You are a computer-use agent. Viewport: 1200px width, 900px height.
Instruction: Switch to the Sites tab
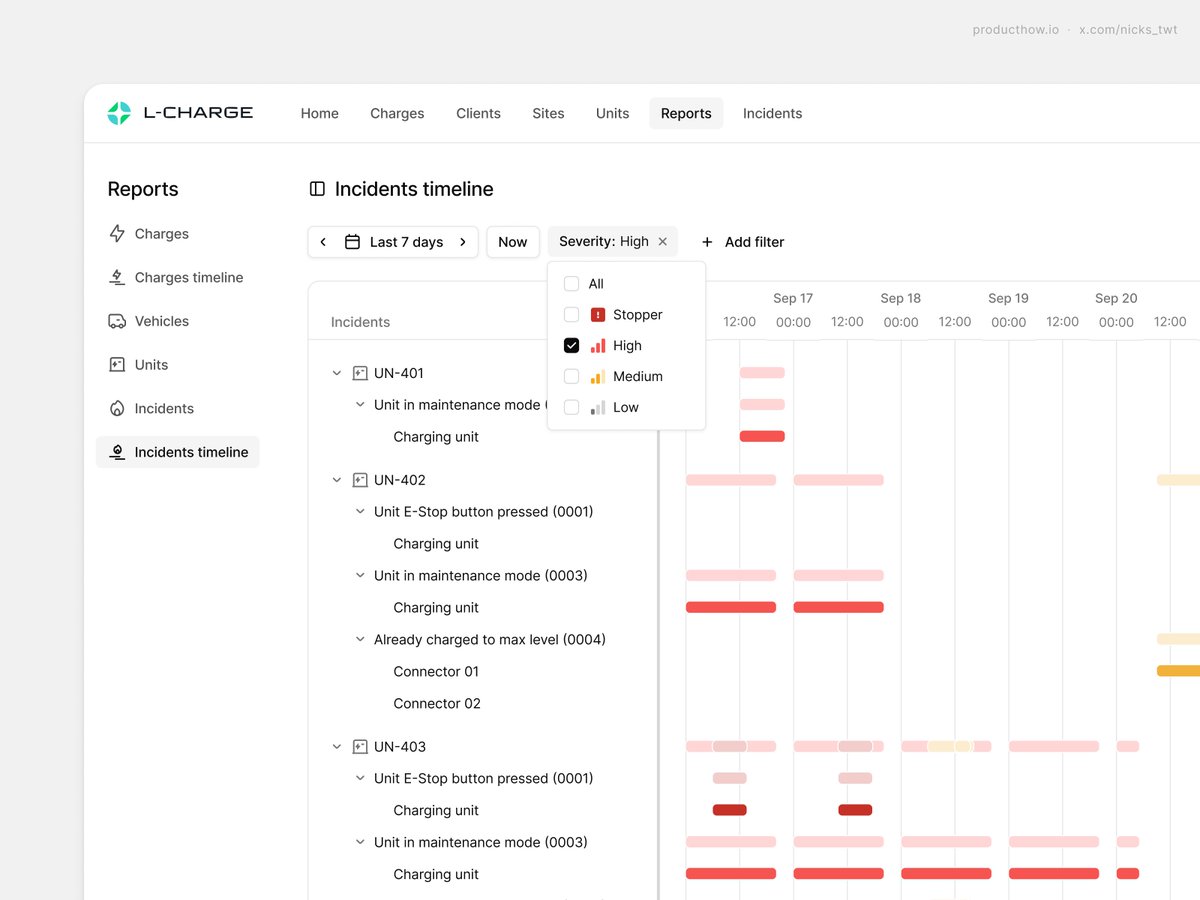(x=548, y=114)
